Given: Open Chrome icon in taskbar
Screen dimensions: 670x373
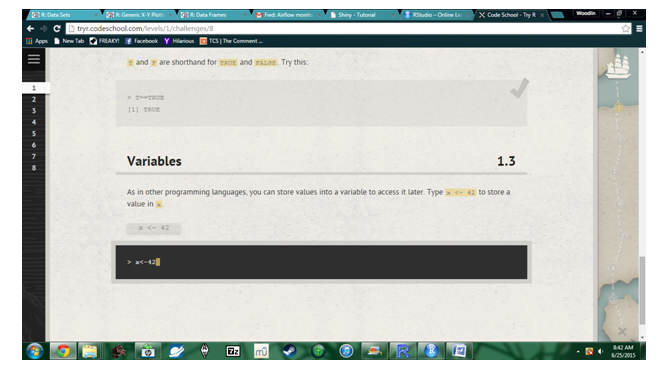Looking at the screenshot, I should click(63, 351).
